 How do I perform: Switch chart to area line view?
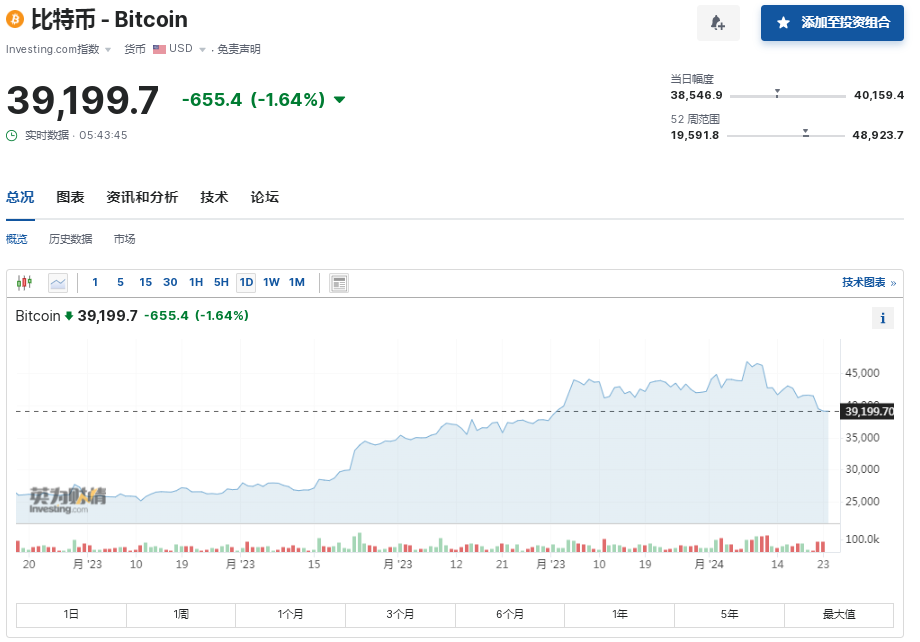pyautogui.click(x=58, y=283)
